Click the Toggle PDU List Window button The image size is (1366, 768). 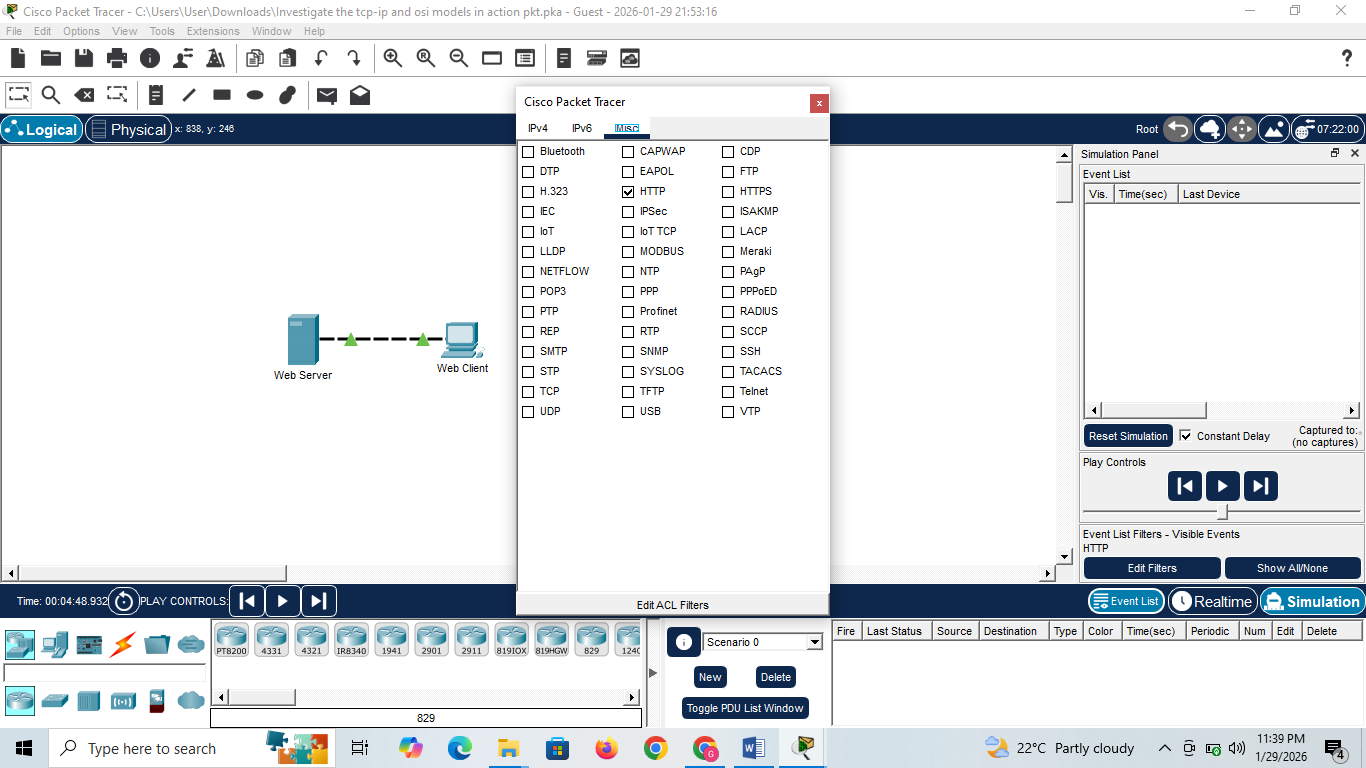(745, 708)
